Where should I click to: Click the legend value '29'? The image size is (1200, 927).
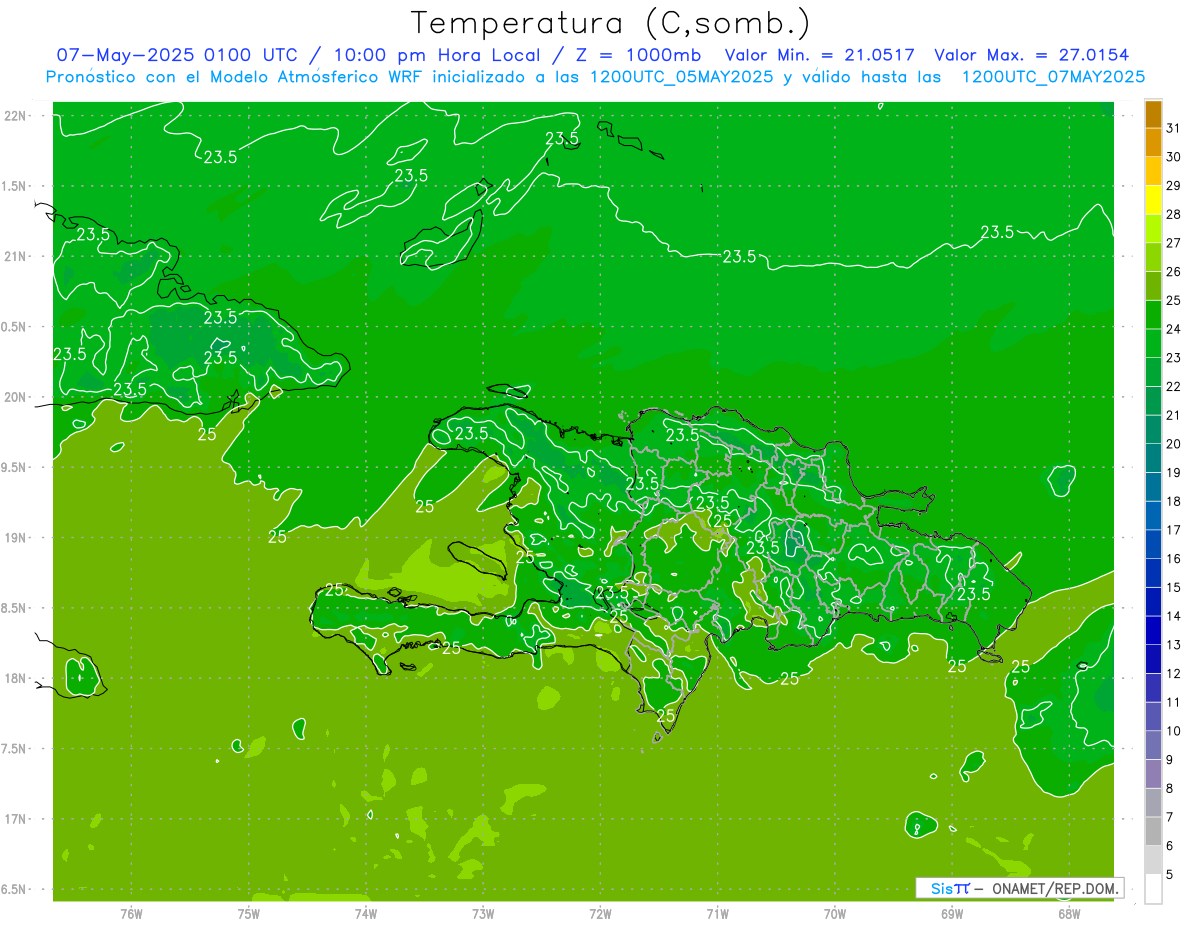pyautogui.click(x=1173, y=186)
